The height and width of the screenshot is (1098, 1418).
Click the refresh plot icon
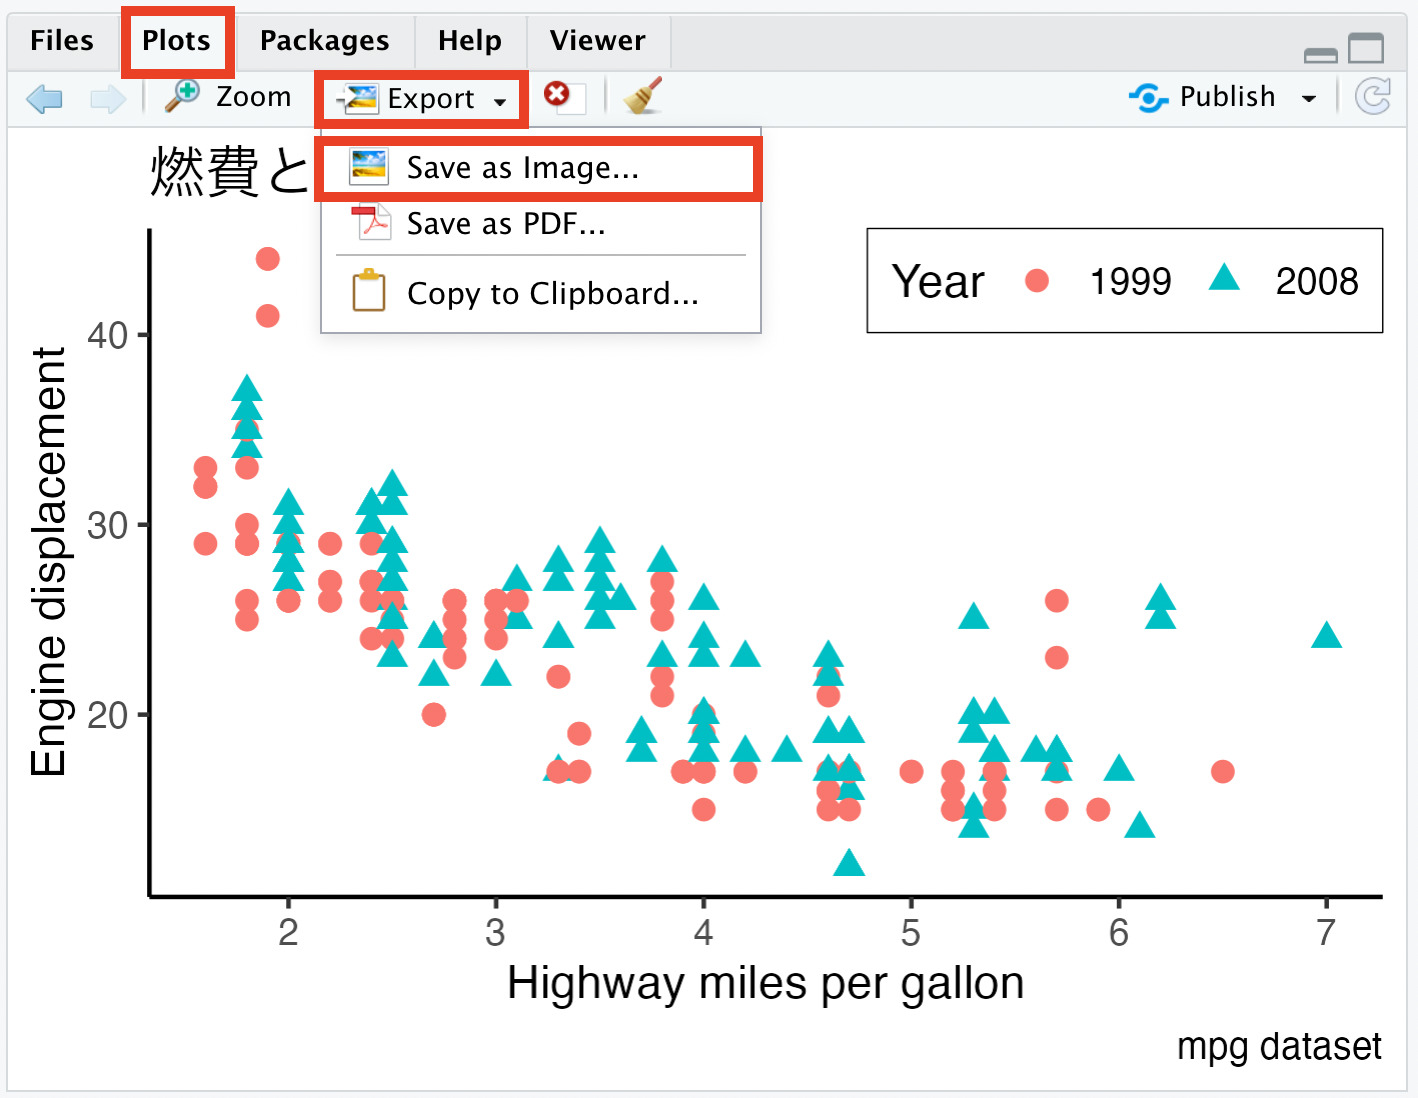(1374, 96)
